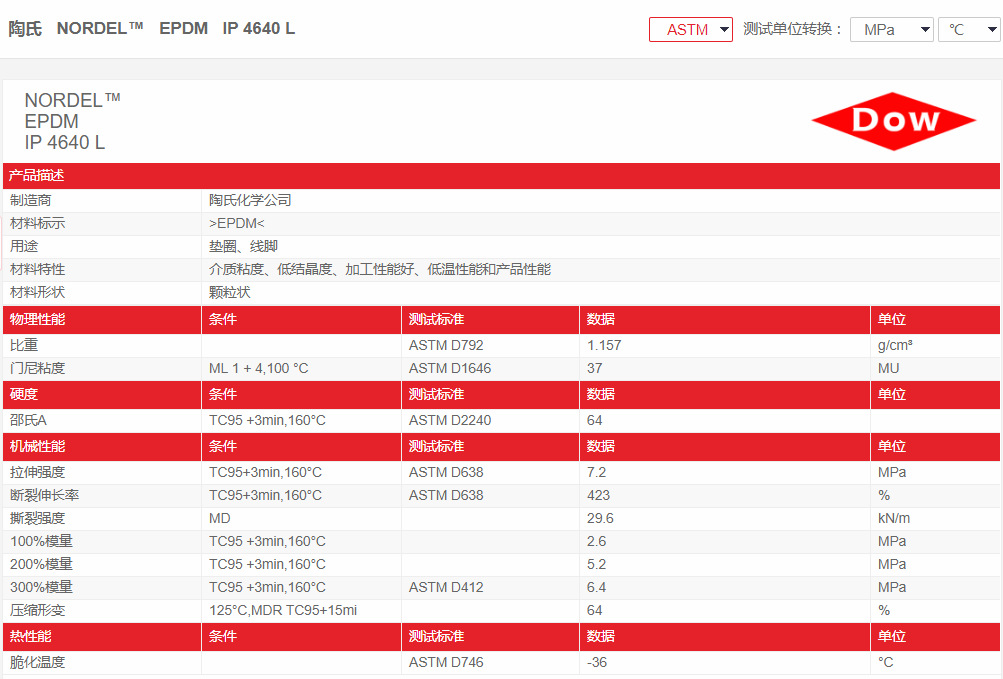Select the elongation at break value '423'
This screenshot has width=1003, height=679.
[598, 495]
